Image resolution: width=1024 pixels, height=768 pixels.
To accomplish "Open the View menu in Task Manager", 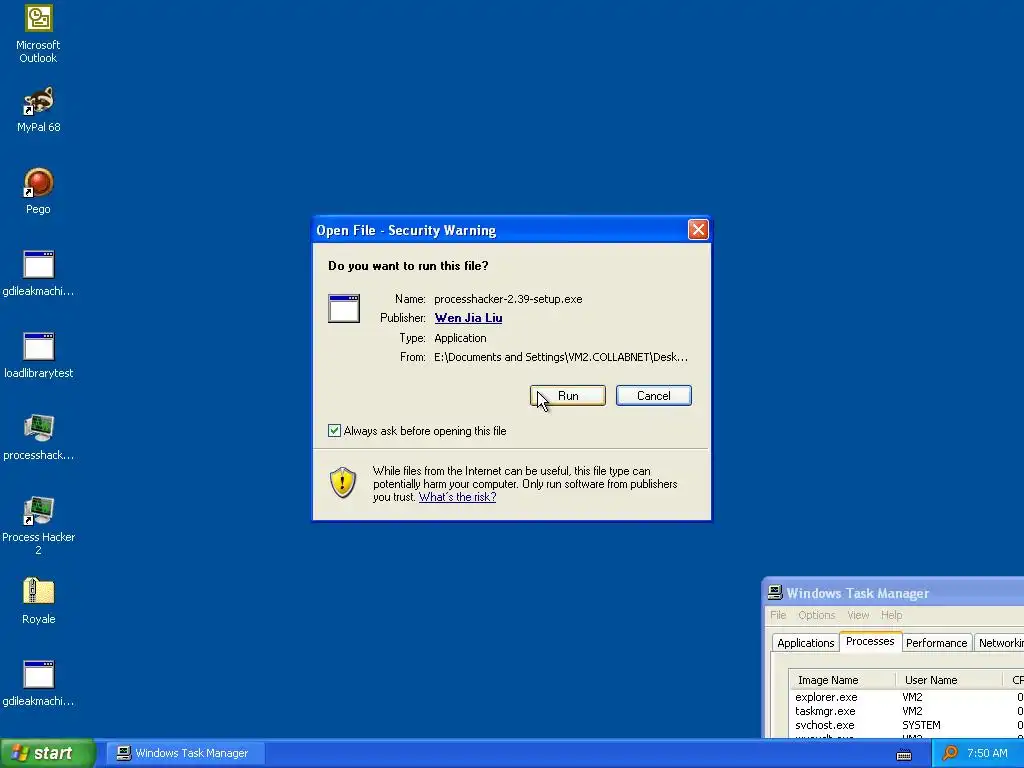I will [858, 615].
